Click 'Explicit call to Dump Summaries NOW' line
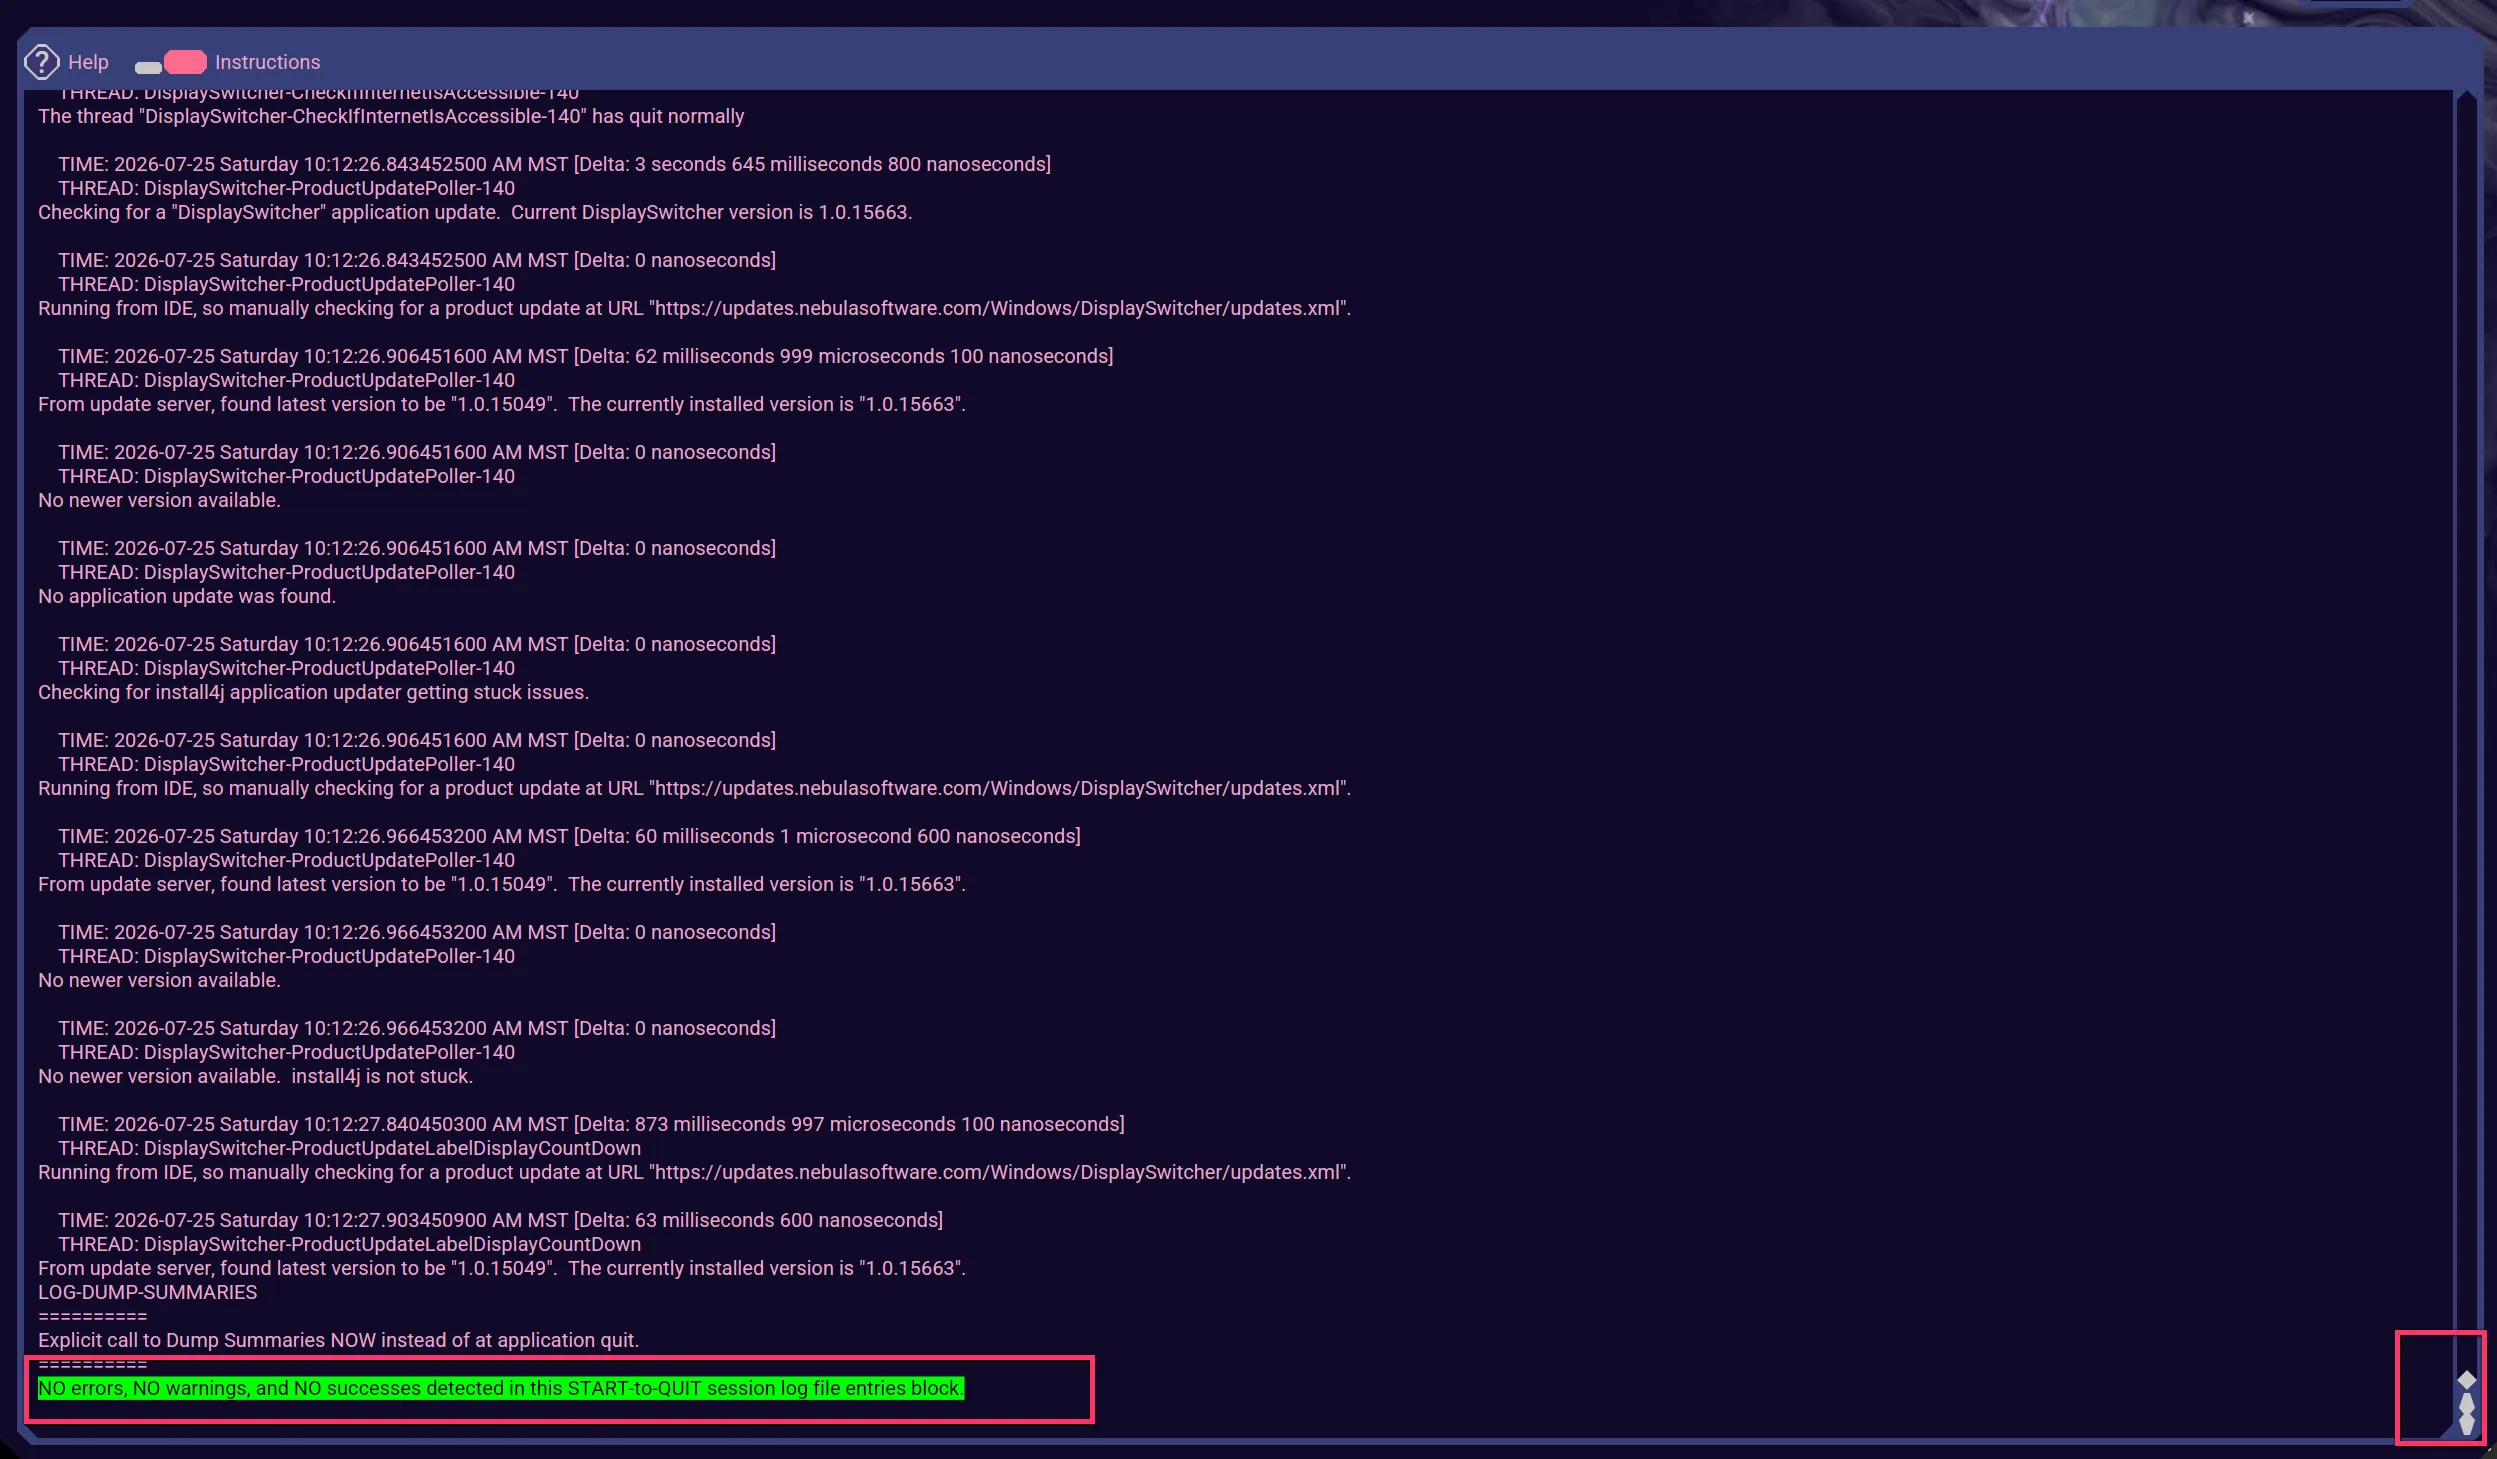2497x1459 pixels. coord(338,1340)
